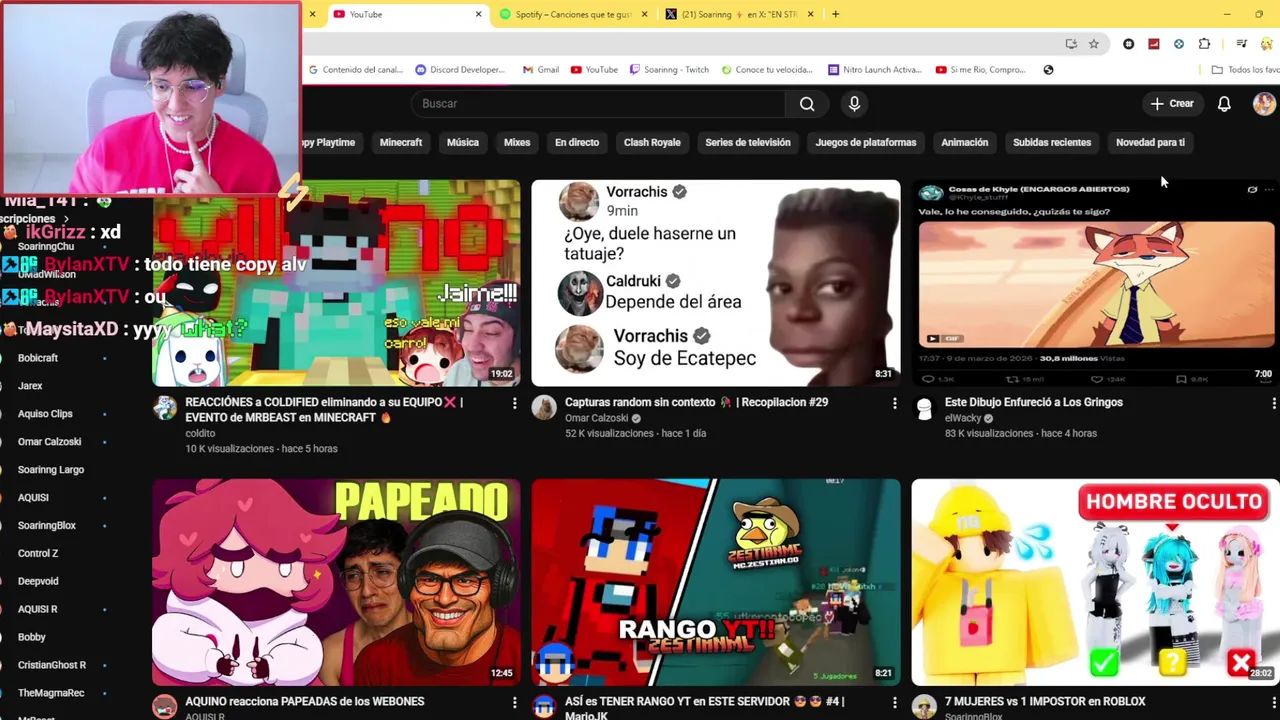Click the Buscar search field
Screen dimensions: 1280x720
point(598,104)
